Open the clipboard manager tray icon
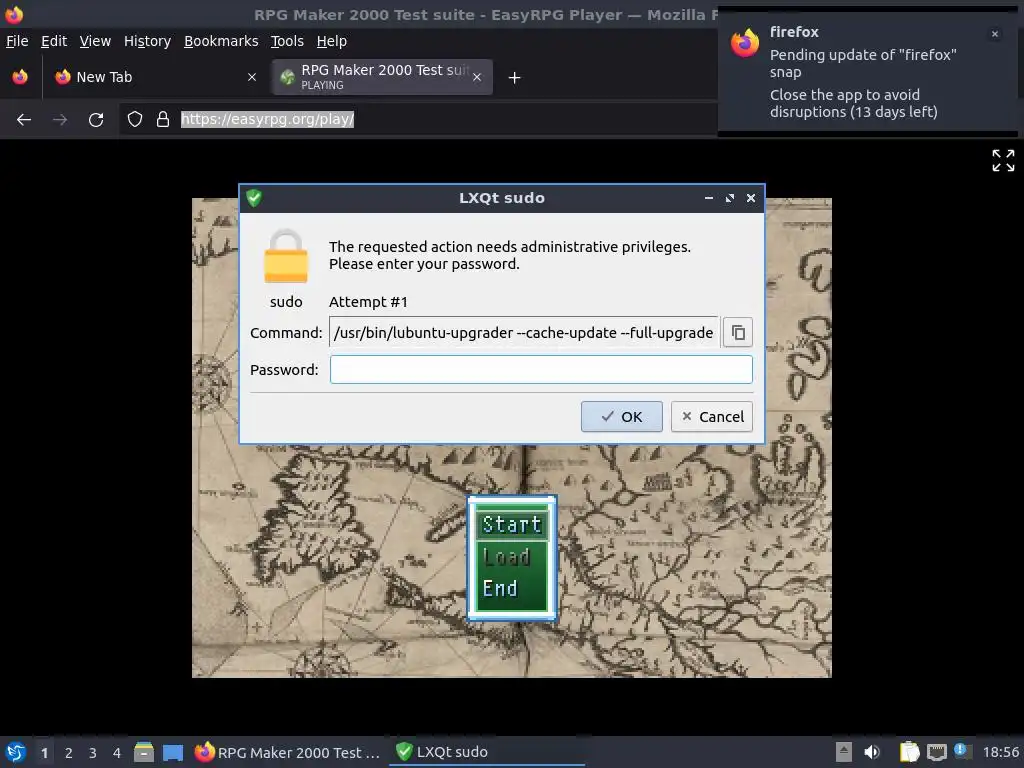Image resolution: width=1024 pixels, height=768 pixels. pyautogui.click(x=909, y=752)
